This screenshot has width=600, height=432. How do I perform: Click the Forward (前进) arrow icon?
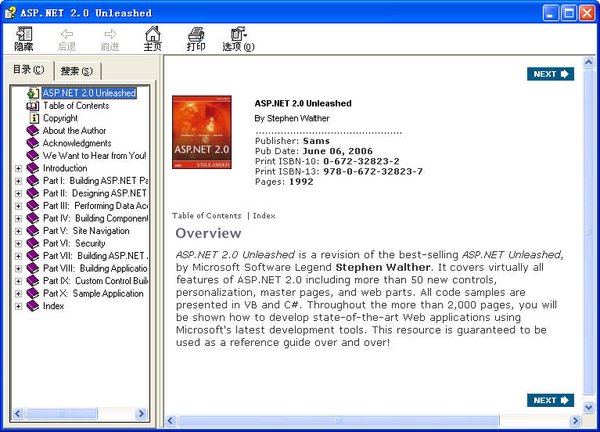point(110,34)
